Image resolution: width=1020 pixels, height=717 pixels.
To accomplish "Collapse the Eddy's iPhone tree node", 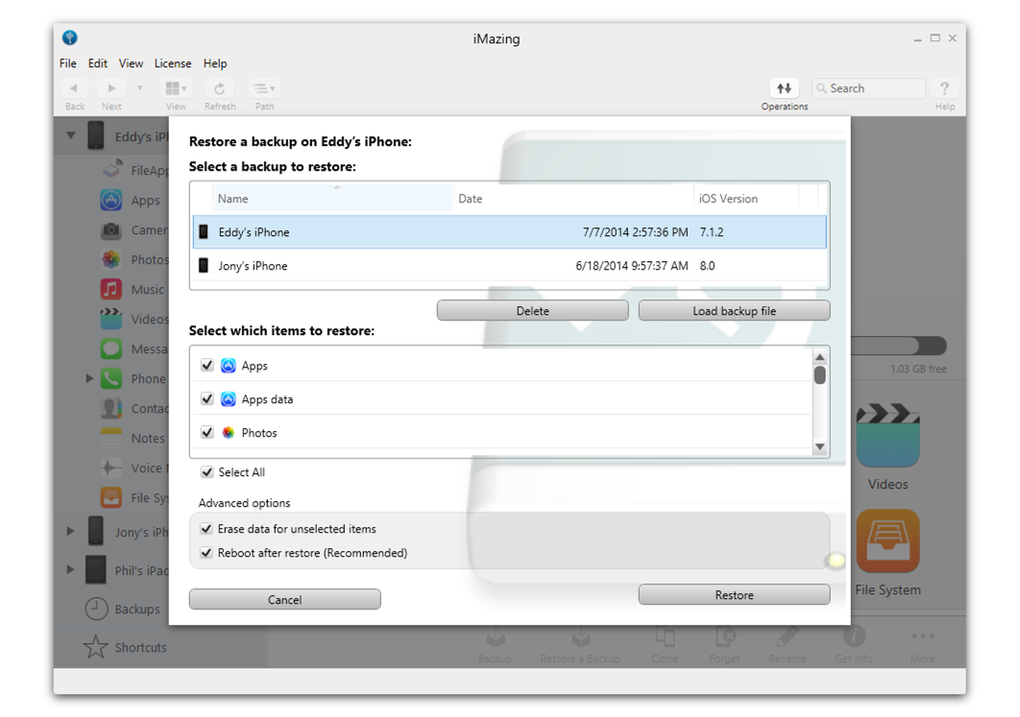I will [x=71, y=136].
